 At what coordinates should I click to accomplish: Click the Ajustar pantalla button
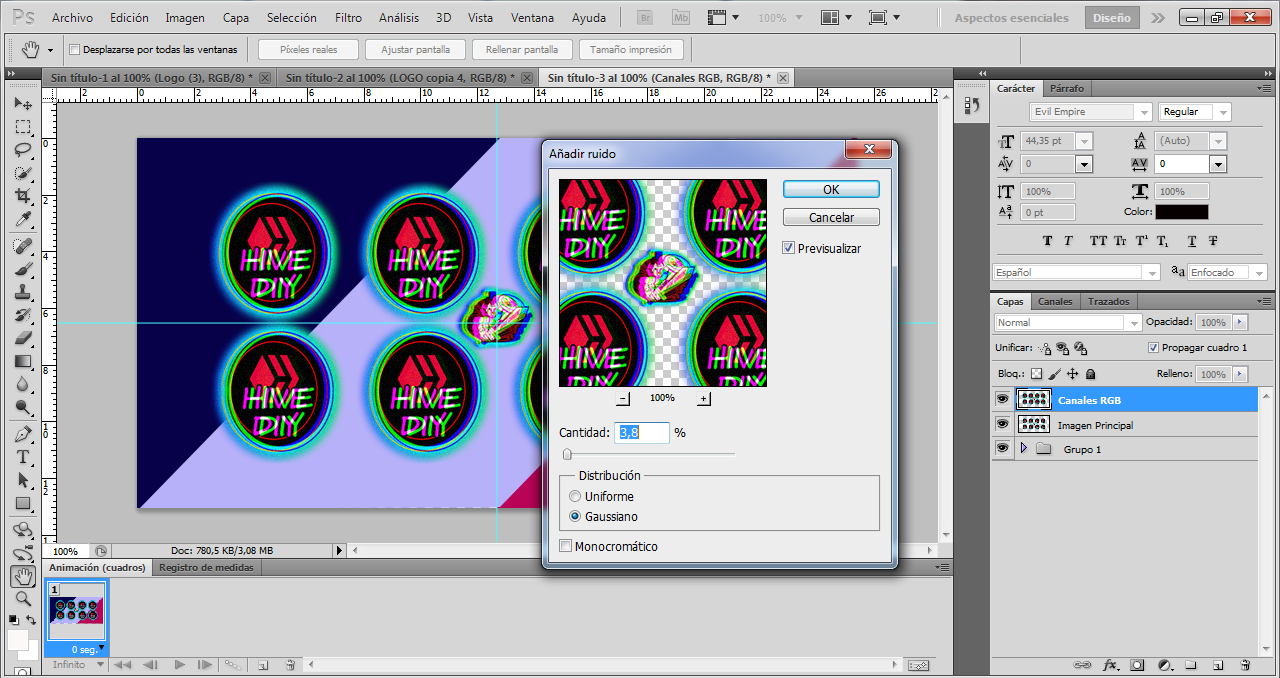[415, 49]
